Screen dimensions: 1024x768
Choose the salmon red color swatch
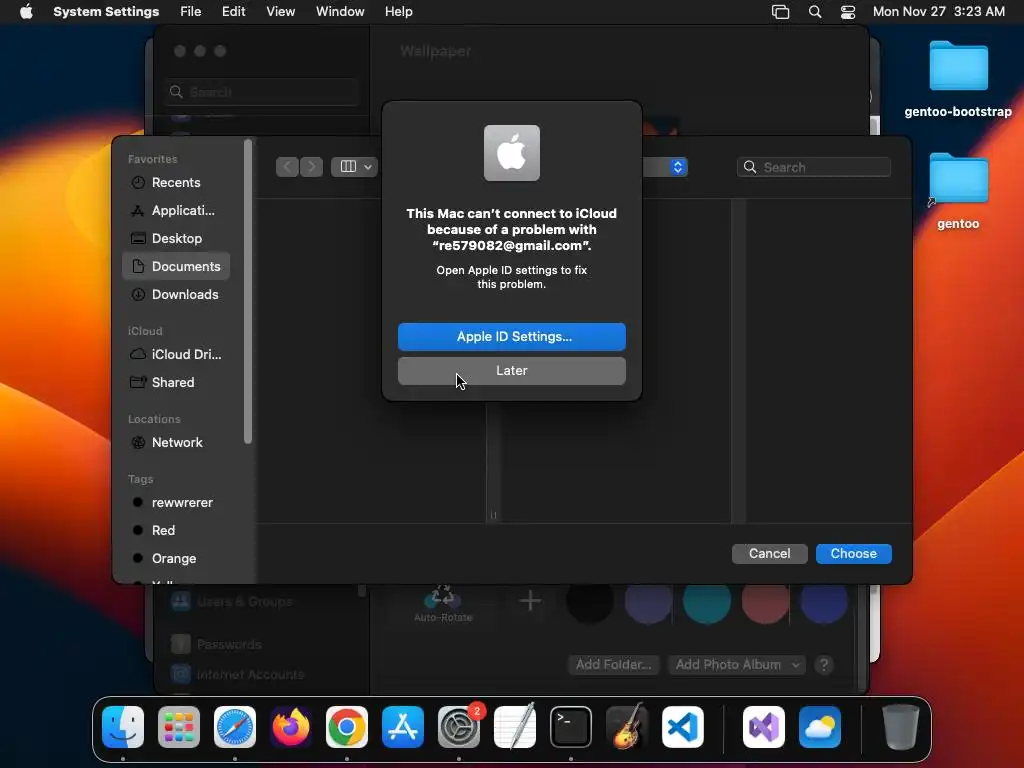765,601
